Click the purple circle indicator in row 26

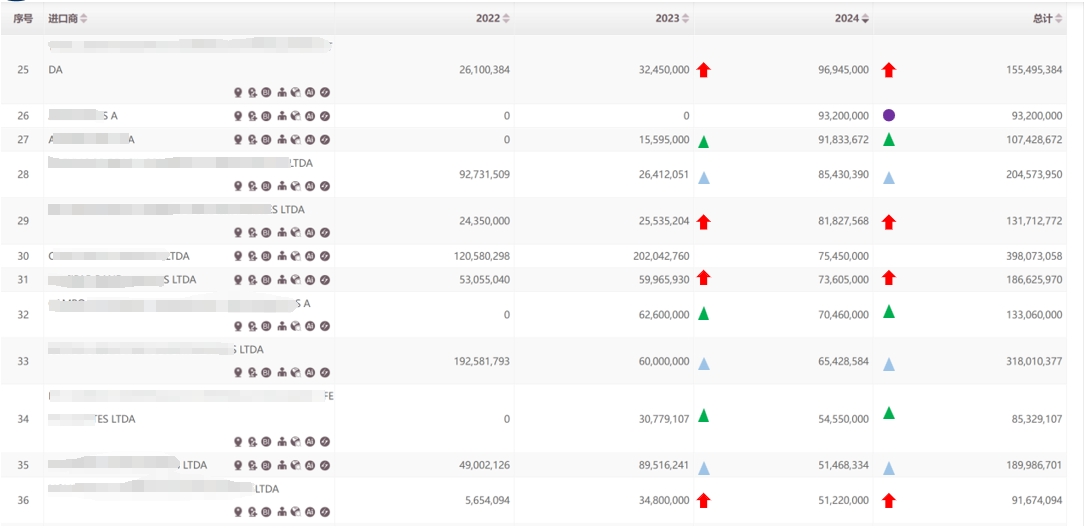point(889,116)
